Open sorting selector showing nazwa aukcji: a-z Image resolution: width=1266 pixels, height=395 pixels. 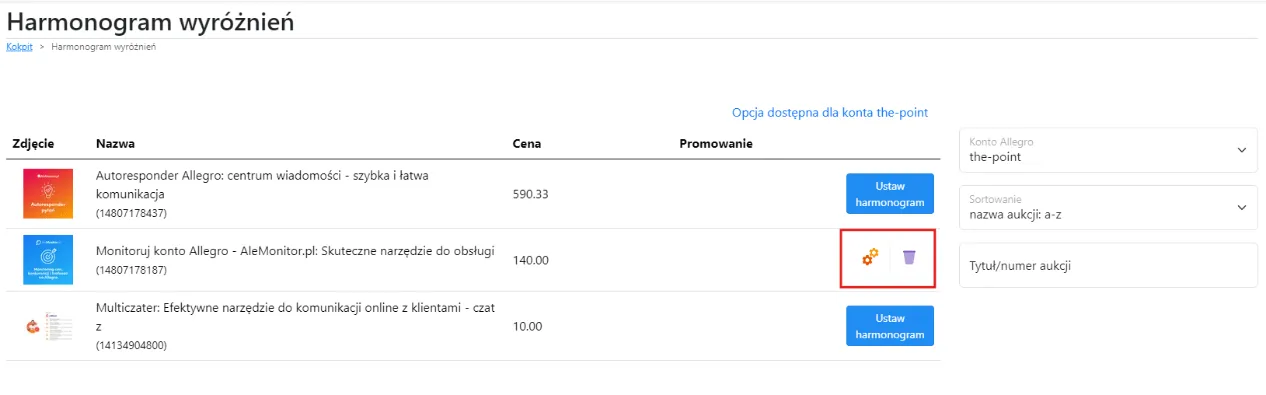[1108, 207]
